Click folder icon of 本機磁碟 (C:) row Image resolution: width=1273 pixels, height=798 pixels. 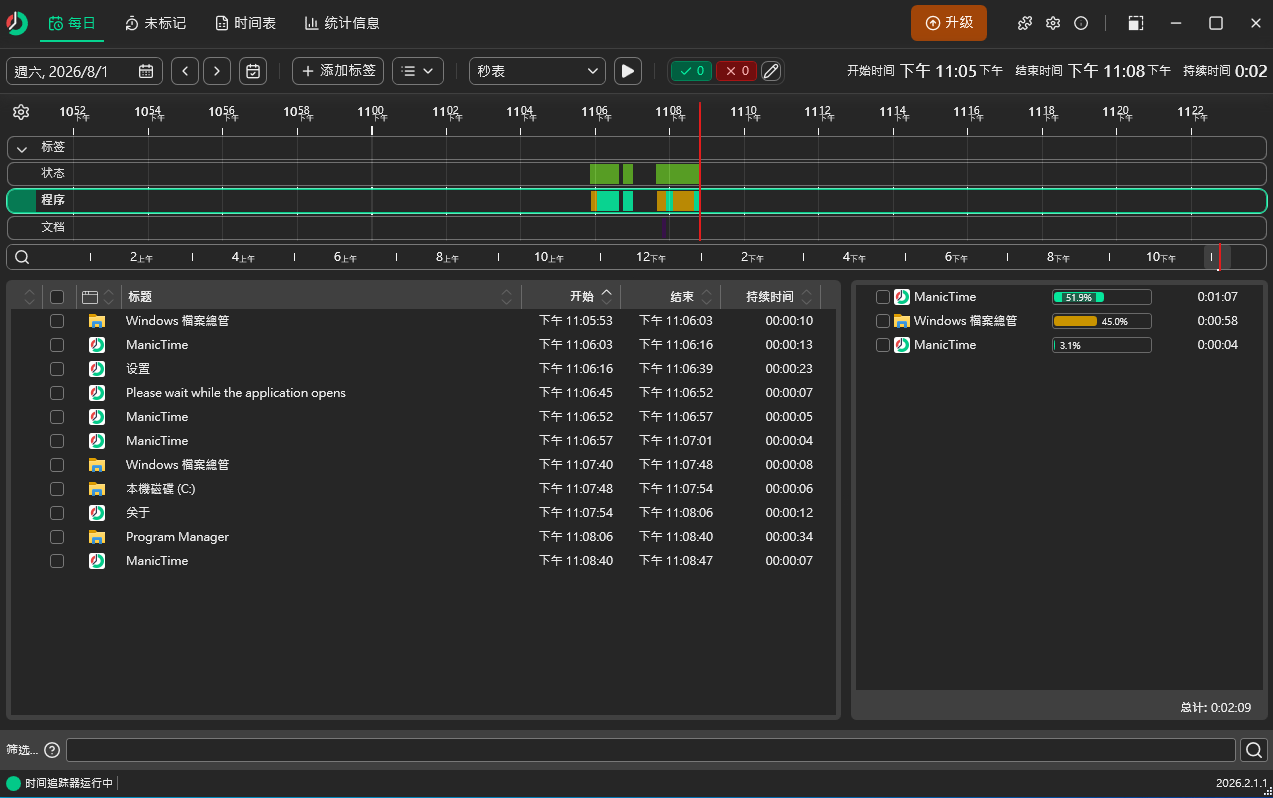[x=97, y=489]
